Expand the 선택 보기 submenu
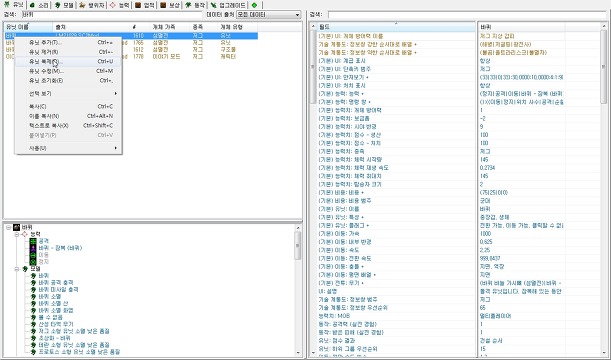 (68, 94)
